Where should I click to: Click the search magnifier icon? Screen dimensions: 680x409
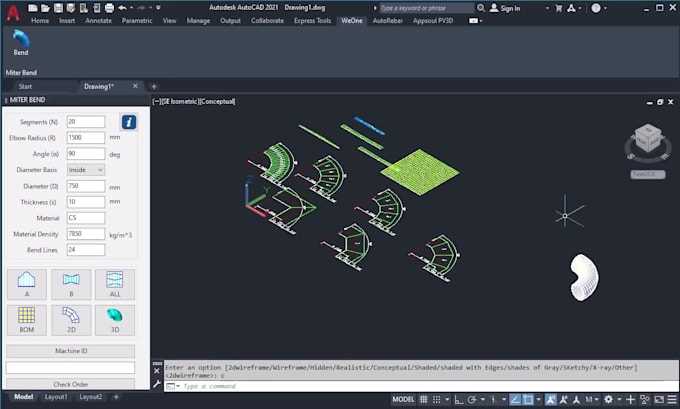click(x=481, y=8)
